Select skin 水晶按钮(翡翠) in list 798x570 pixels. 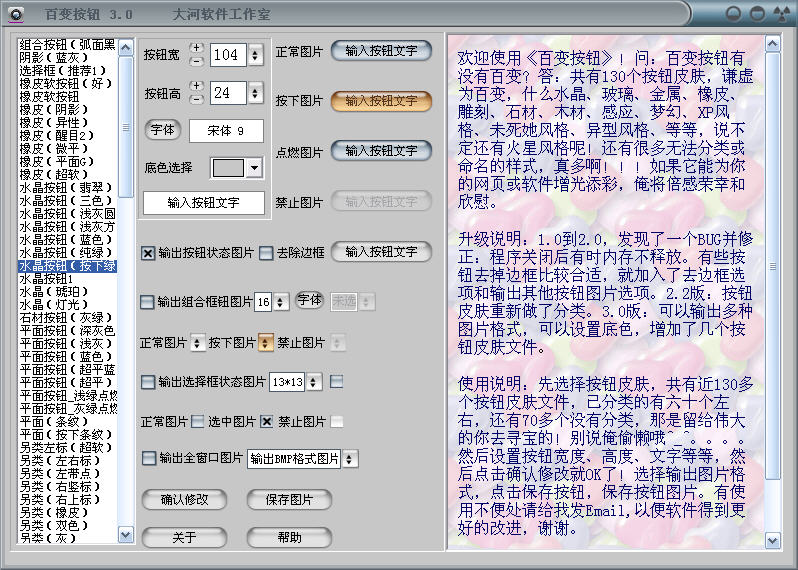point(68,188)
